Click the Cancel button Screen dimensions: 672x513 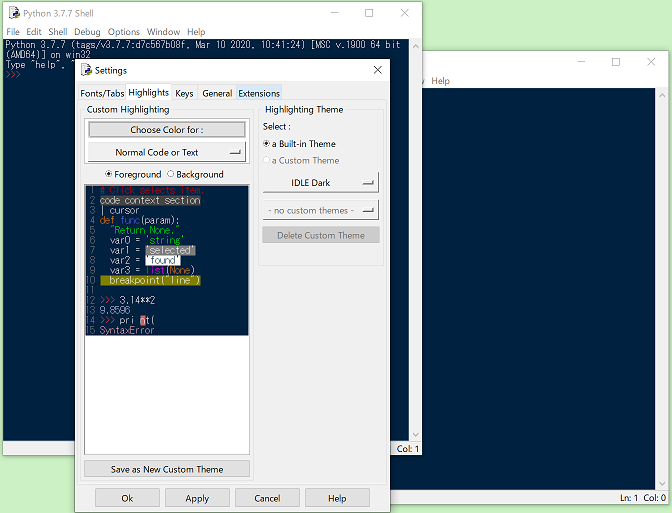[267, 498]
